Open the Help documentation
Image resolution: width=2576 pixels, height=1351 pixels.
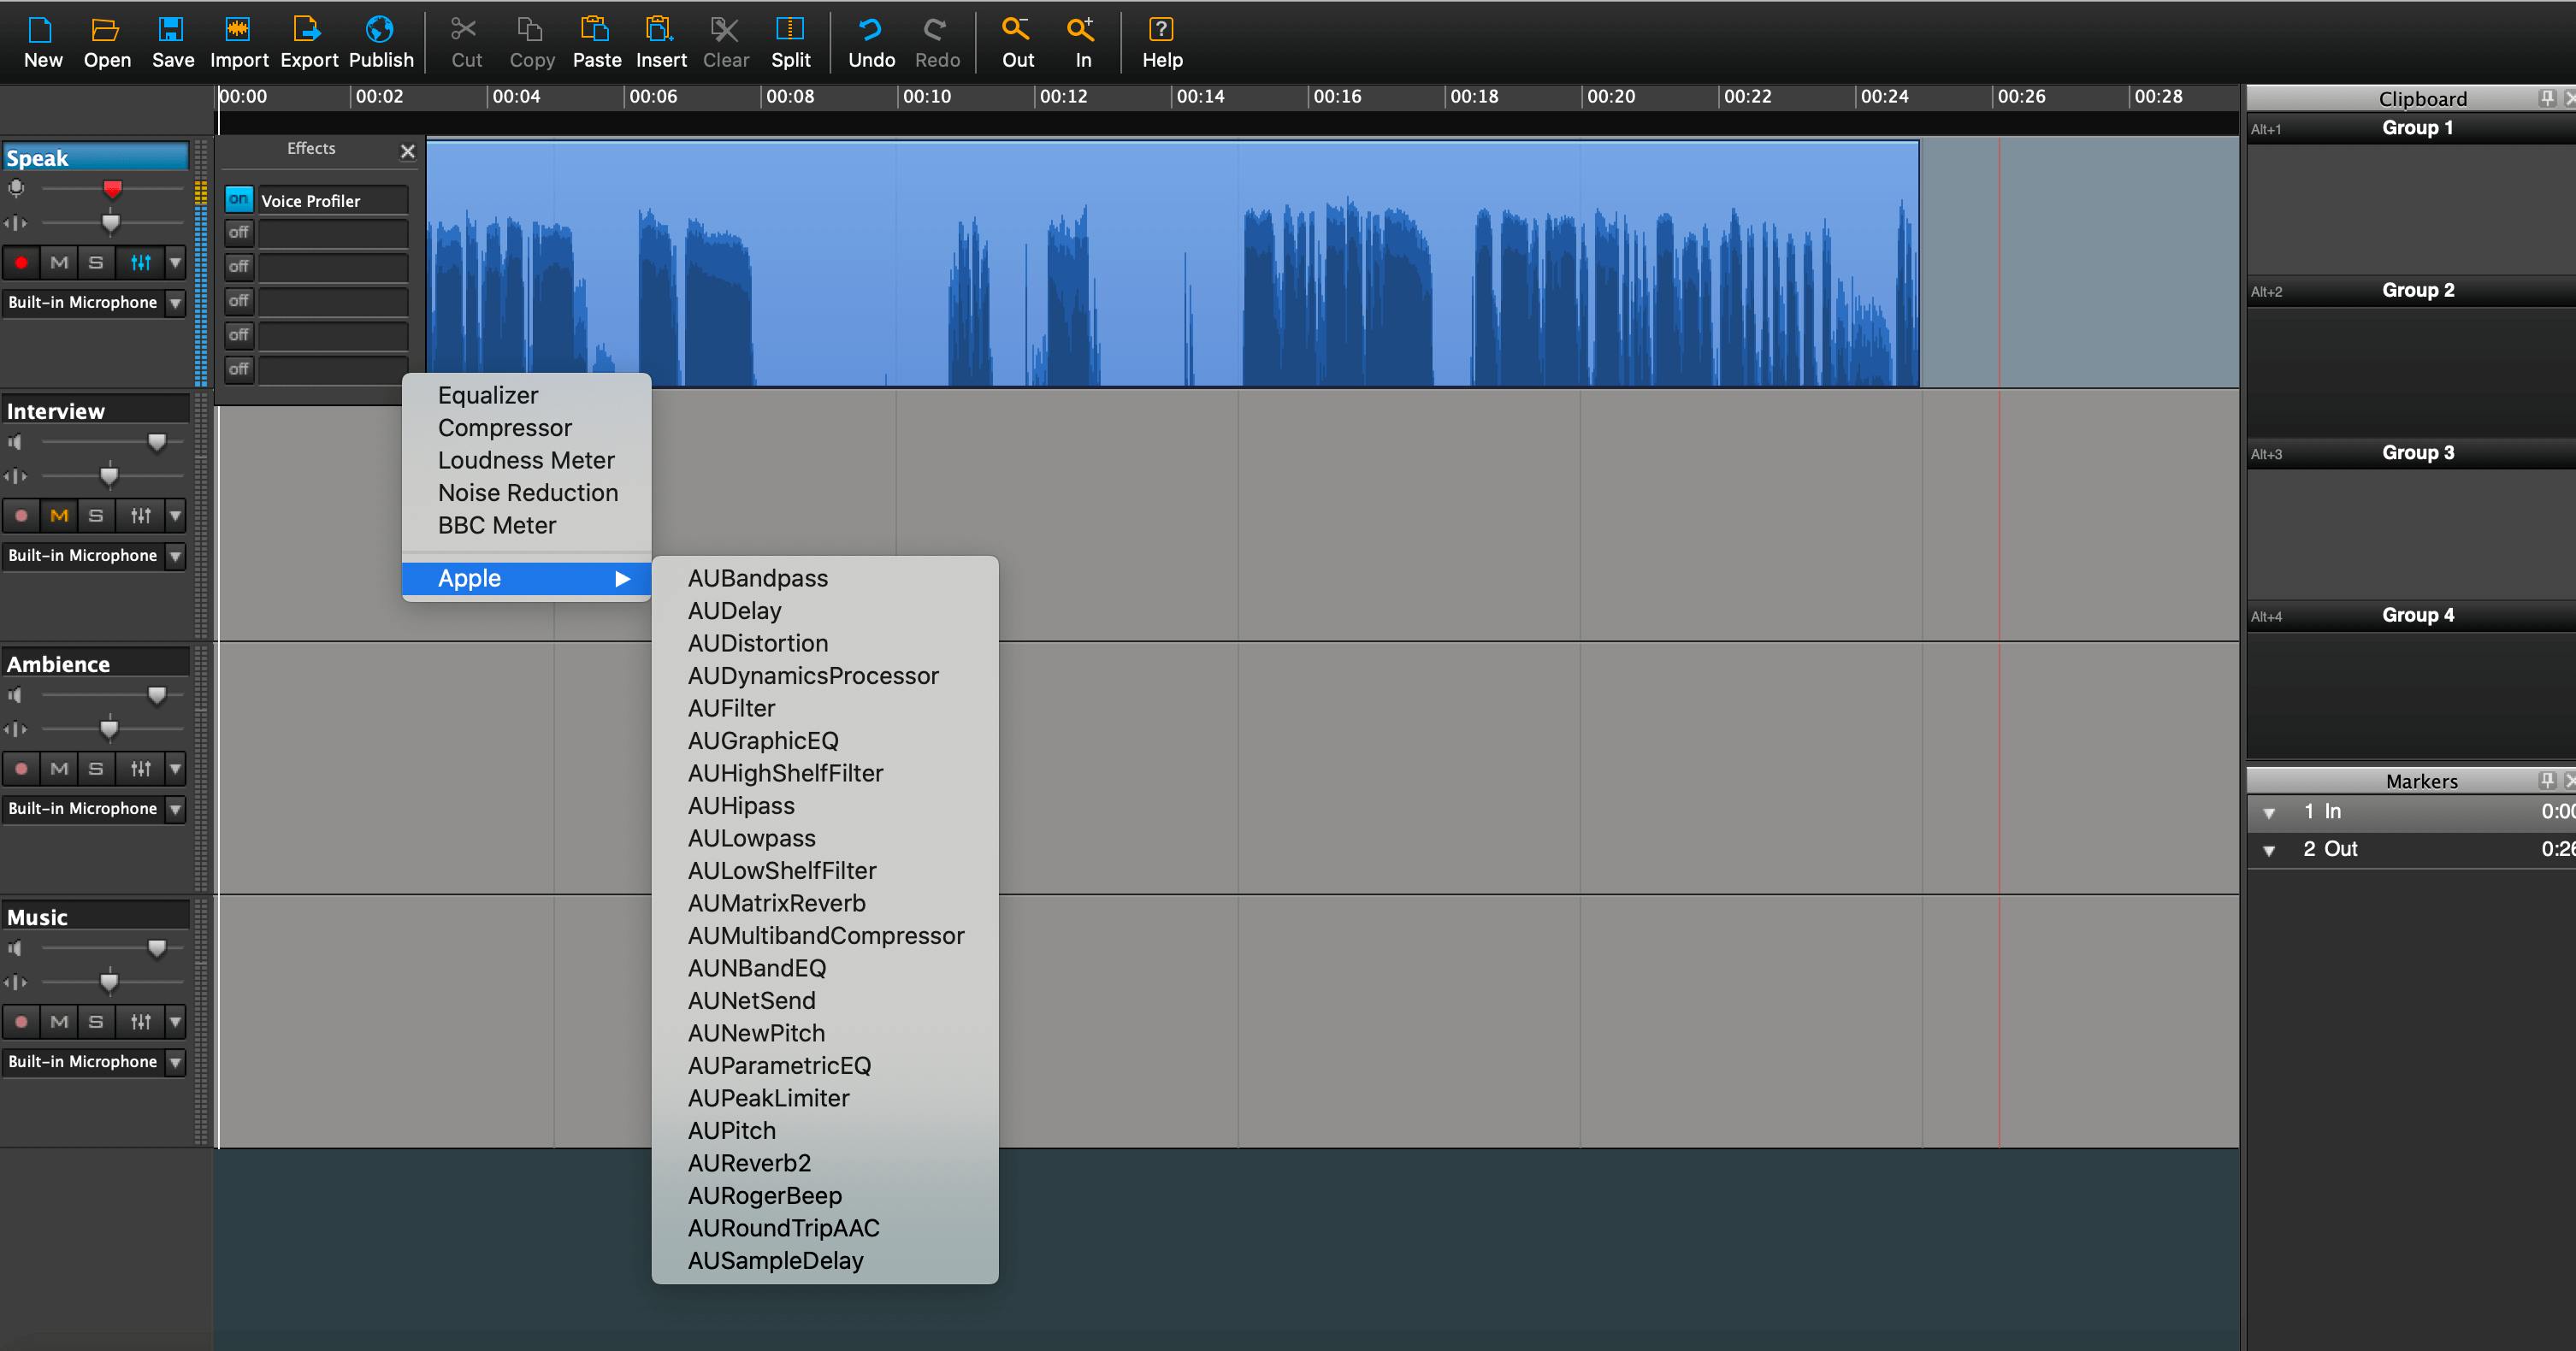tap(1162, 42)
